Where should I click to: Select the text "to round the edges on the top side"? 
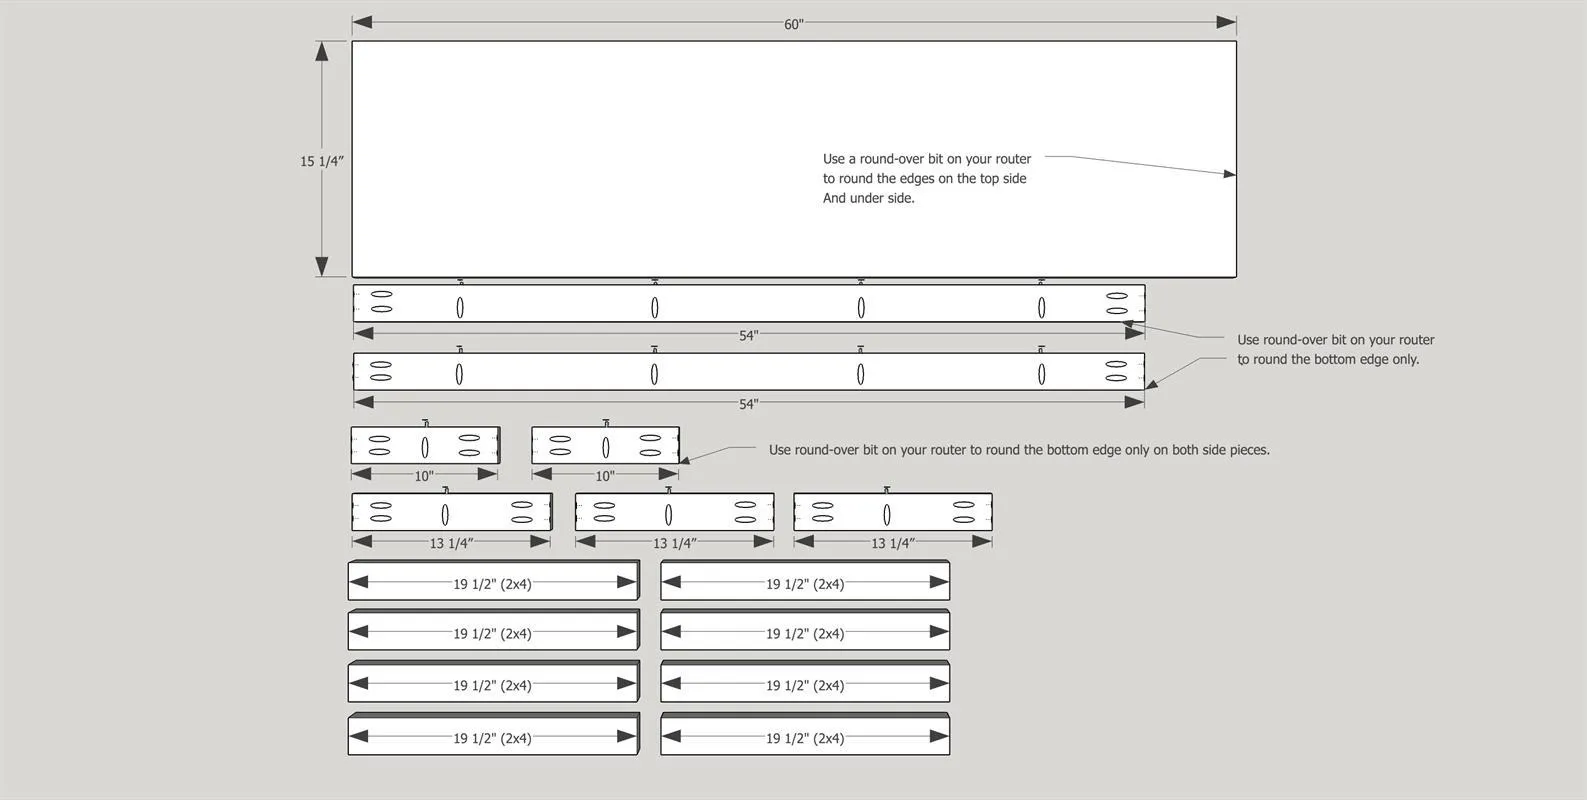click(x=925, y=179)
